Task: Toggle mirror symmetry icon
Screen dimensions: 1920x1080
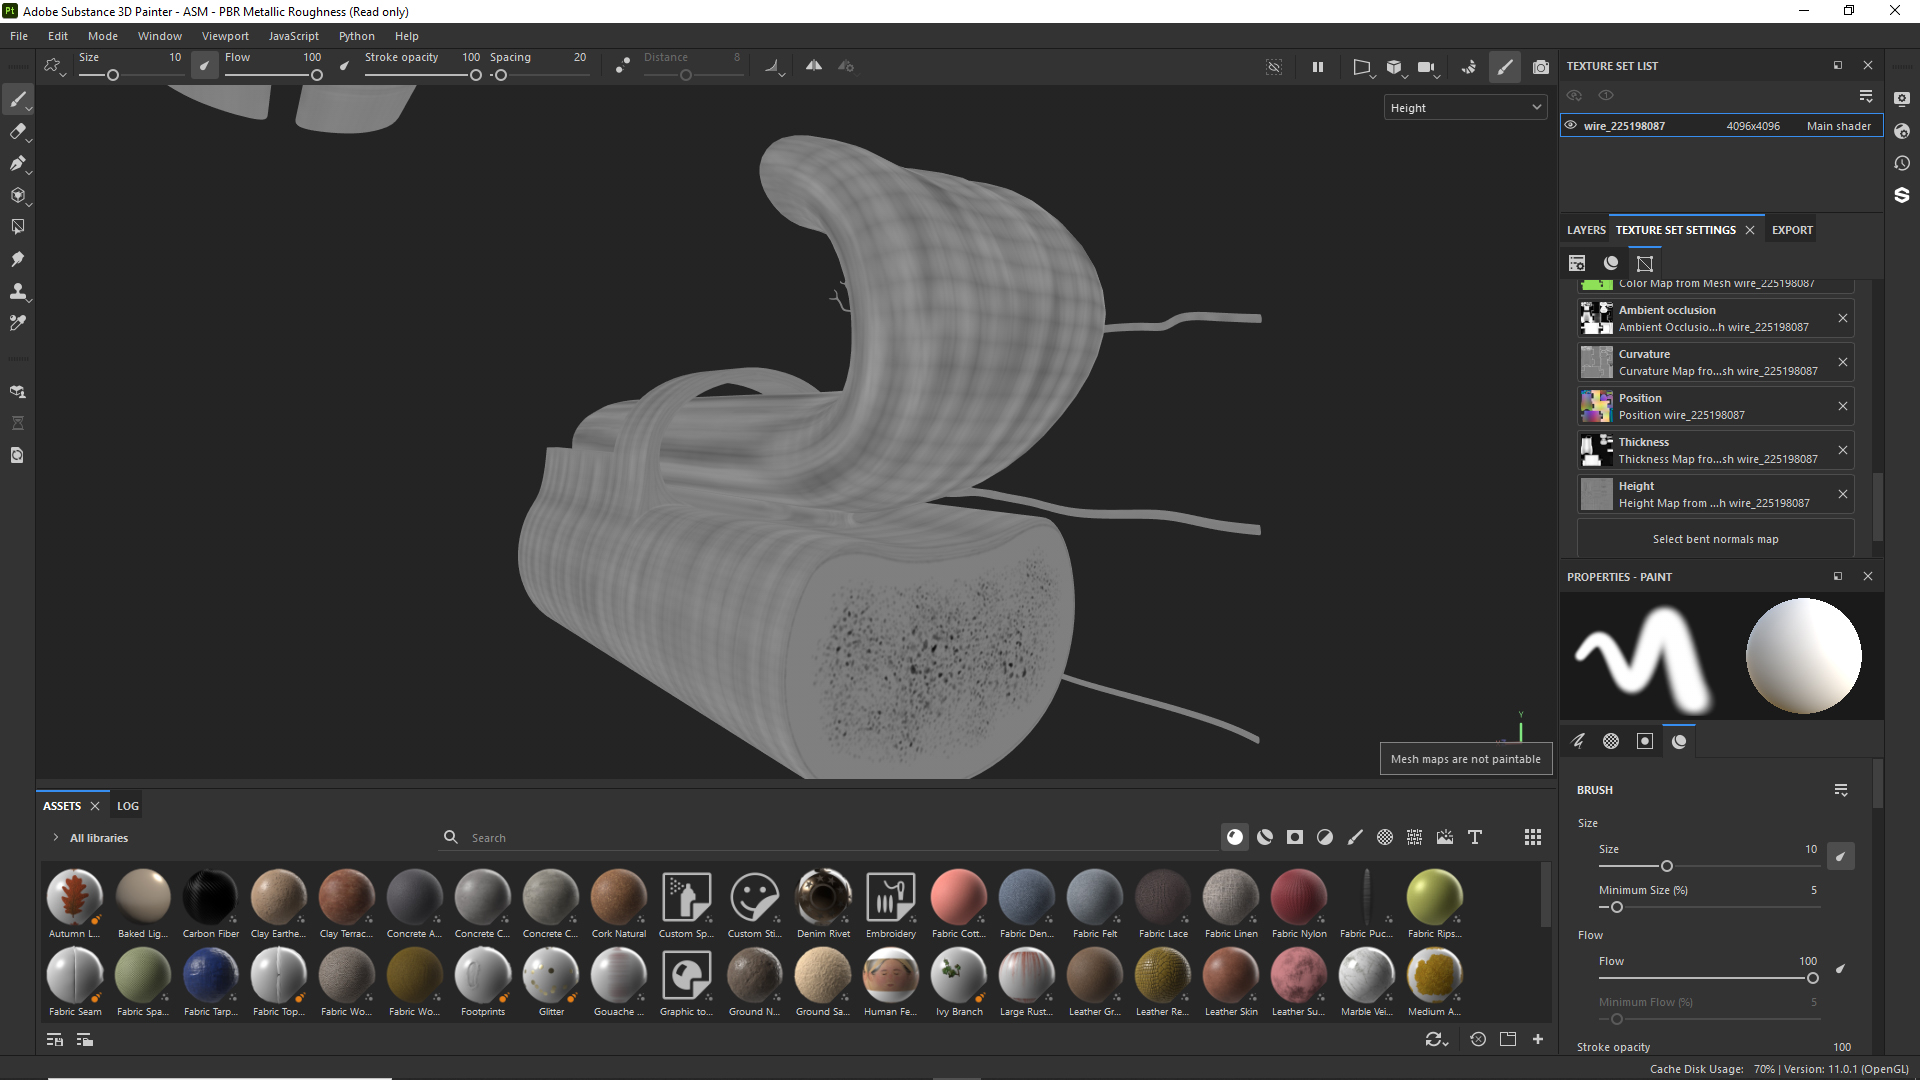Action: 814,66
